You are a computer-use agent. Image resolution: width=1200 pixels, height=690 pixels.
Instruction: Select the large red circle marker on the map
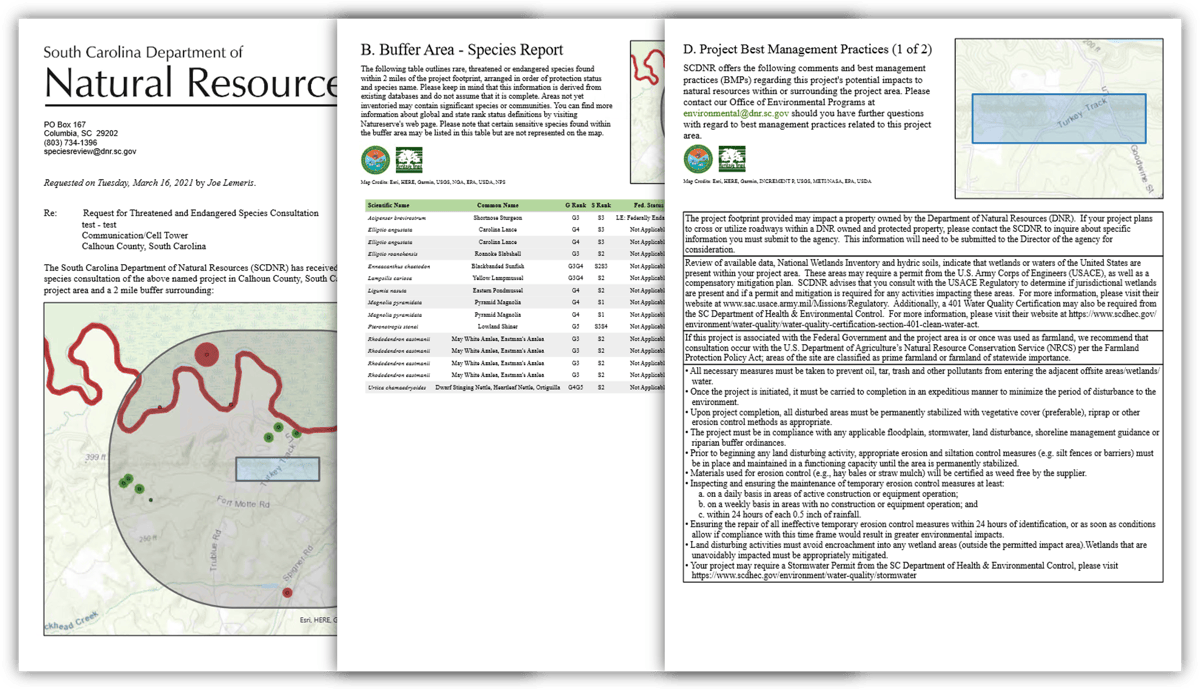[206, 352]
